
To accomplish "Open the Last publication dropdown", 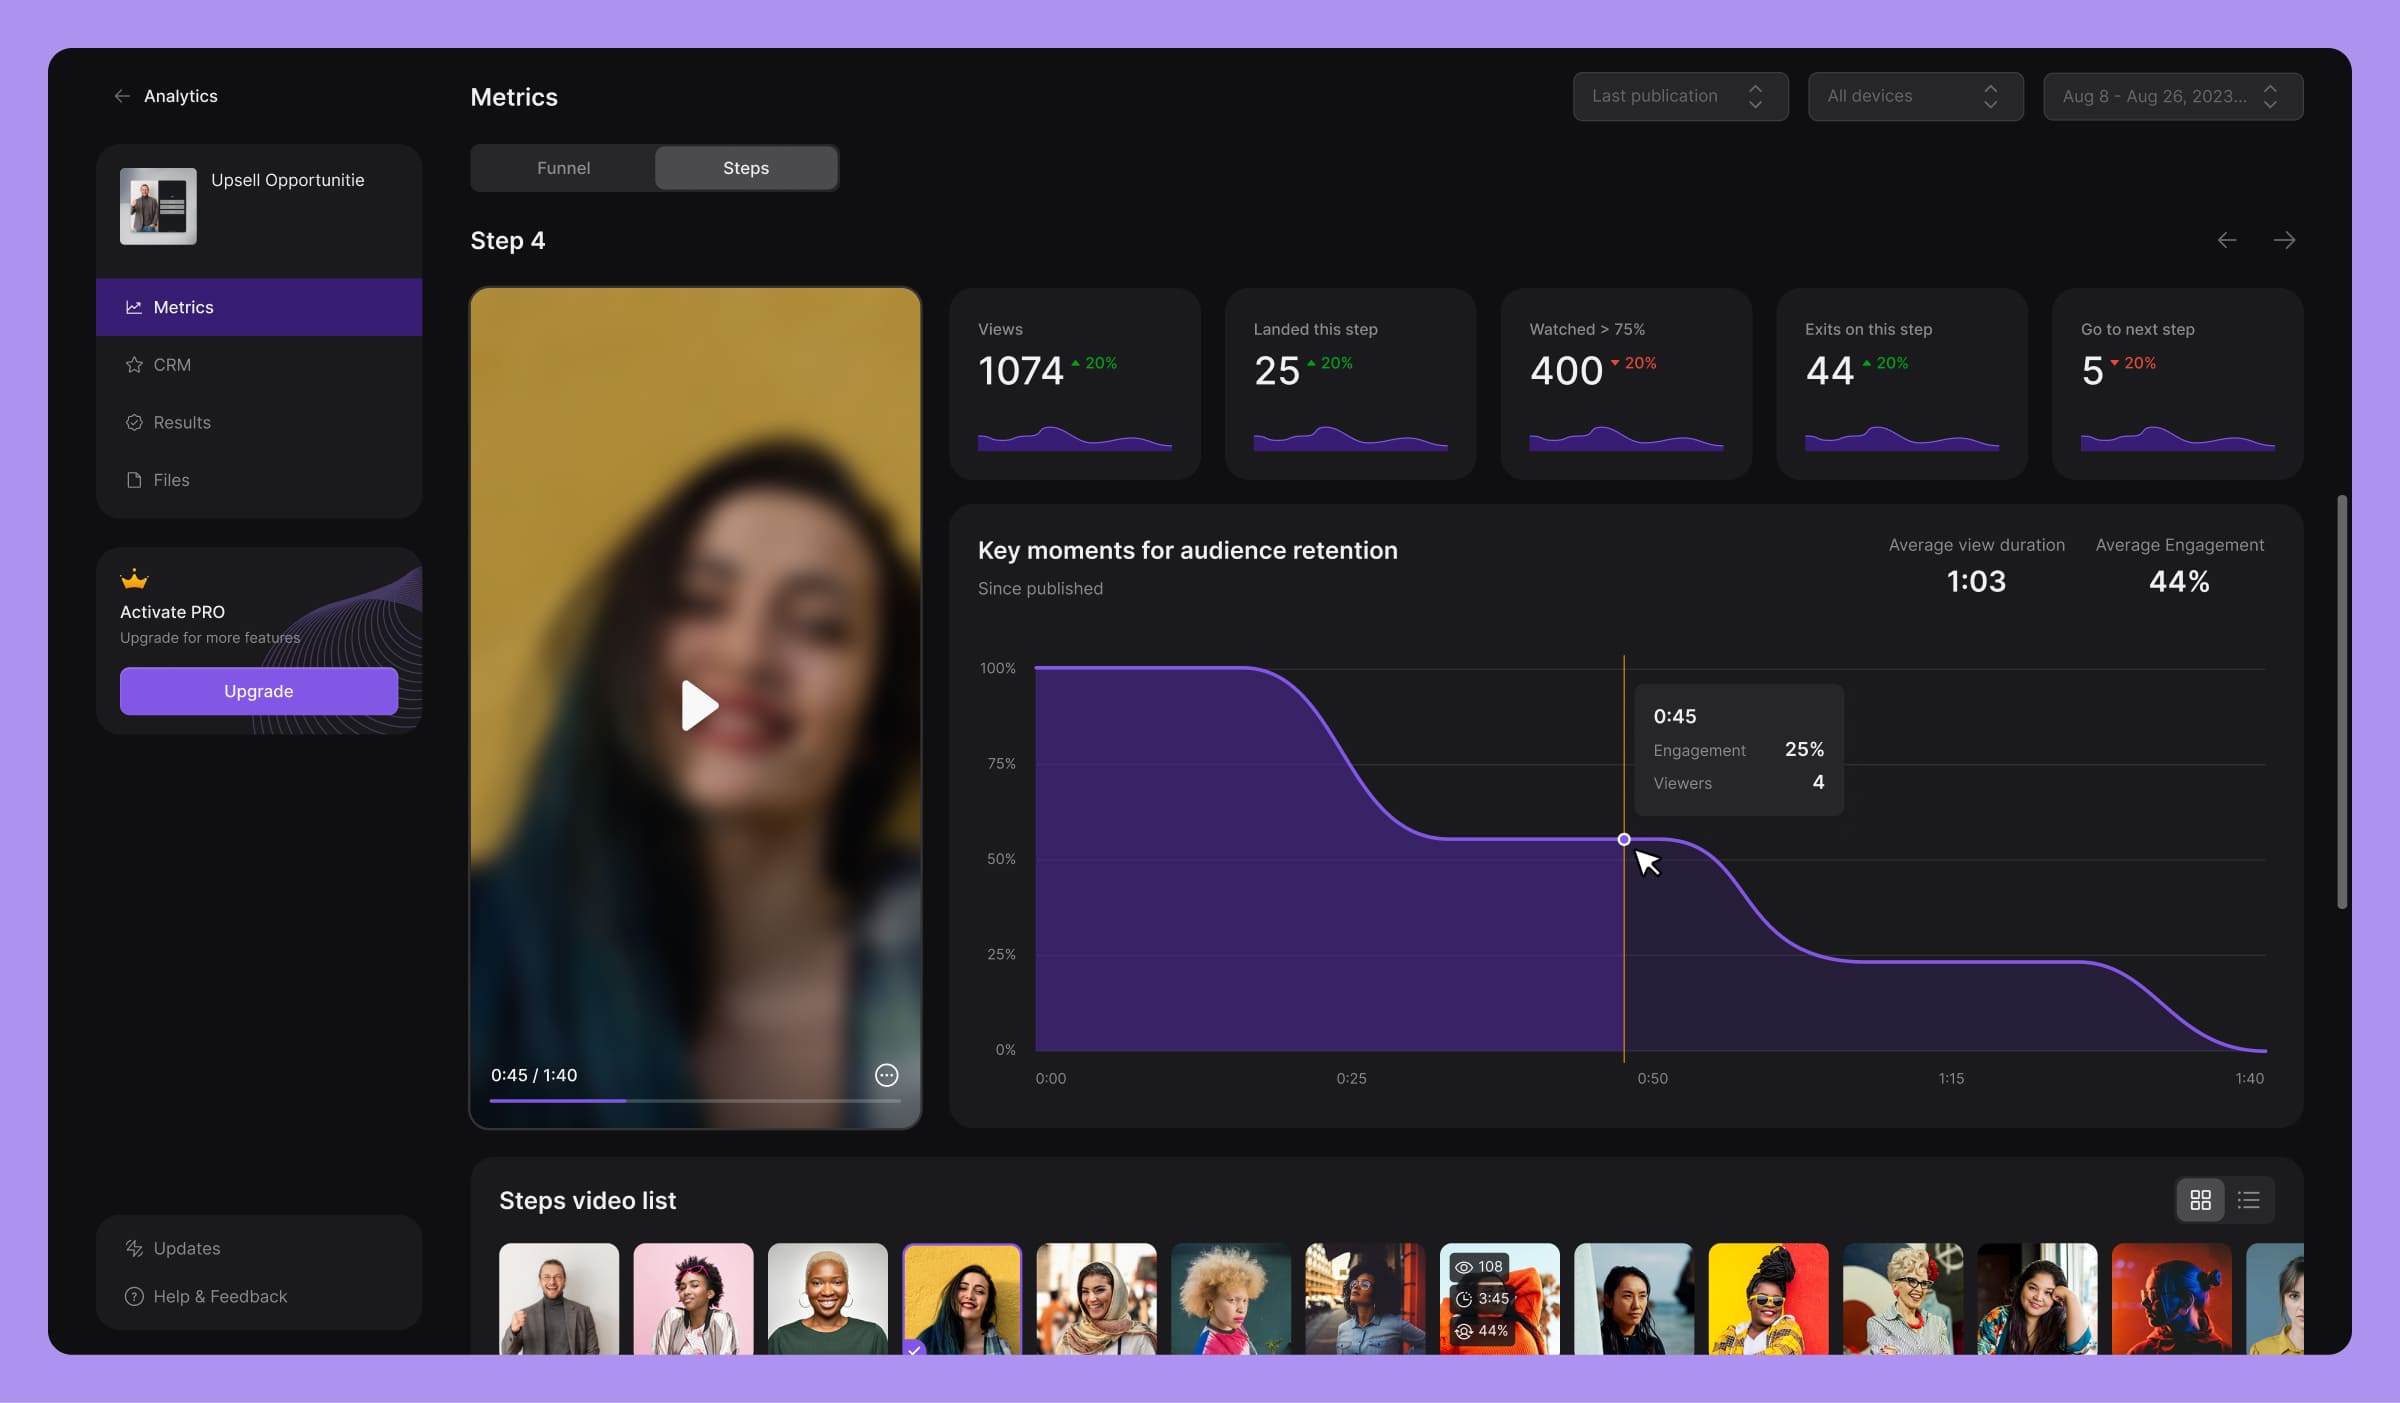I will (x=1680, y=96).
